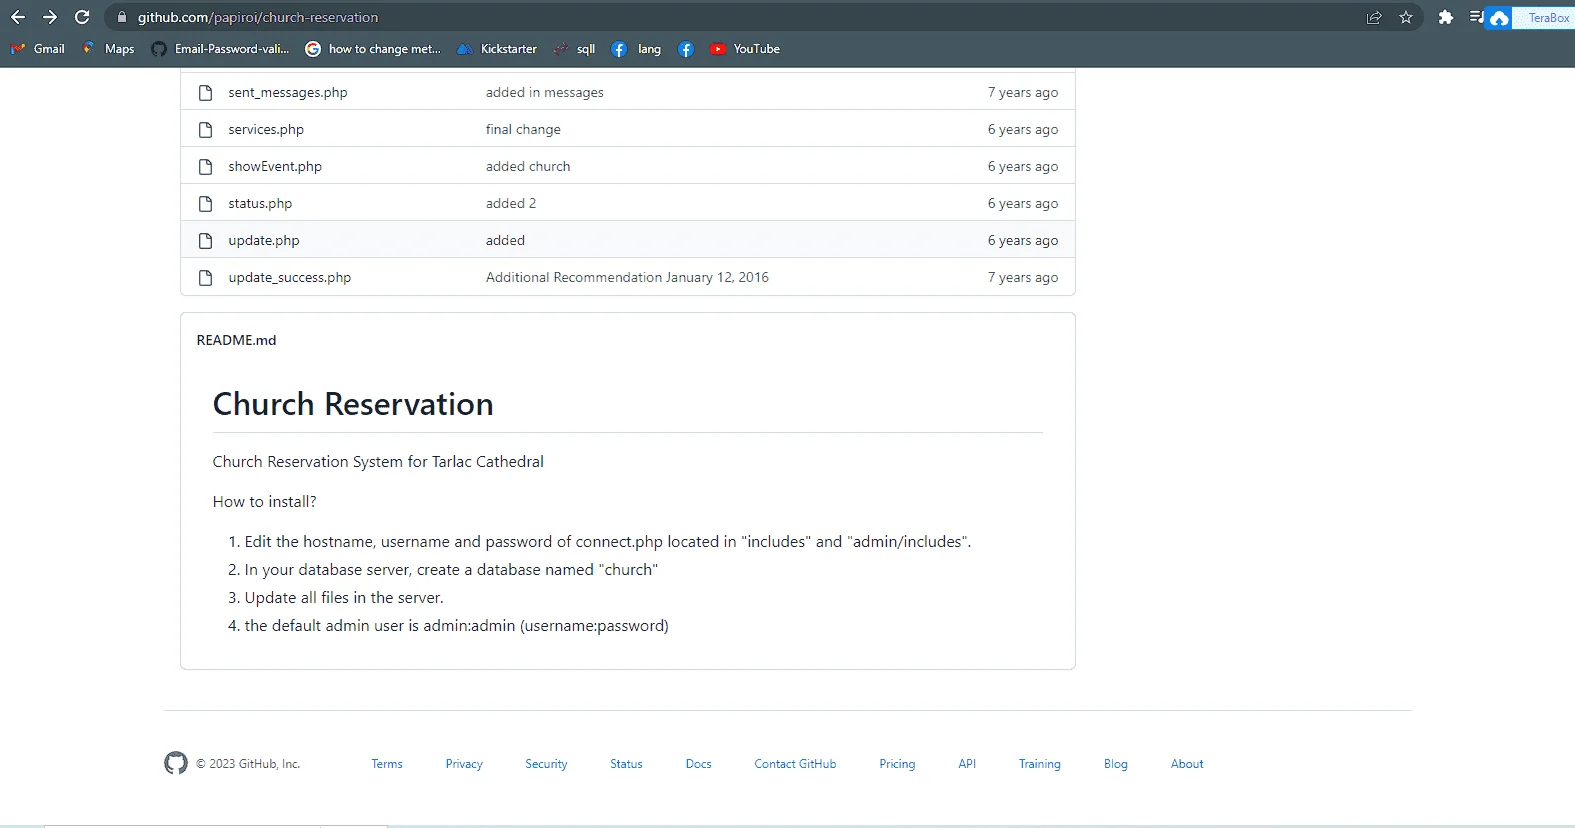Open the update_success.php file
Screen dimensions: 1575x828
coord(290,277)
